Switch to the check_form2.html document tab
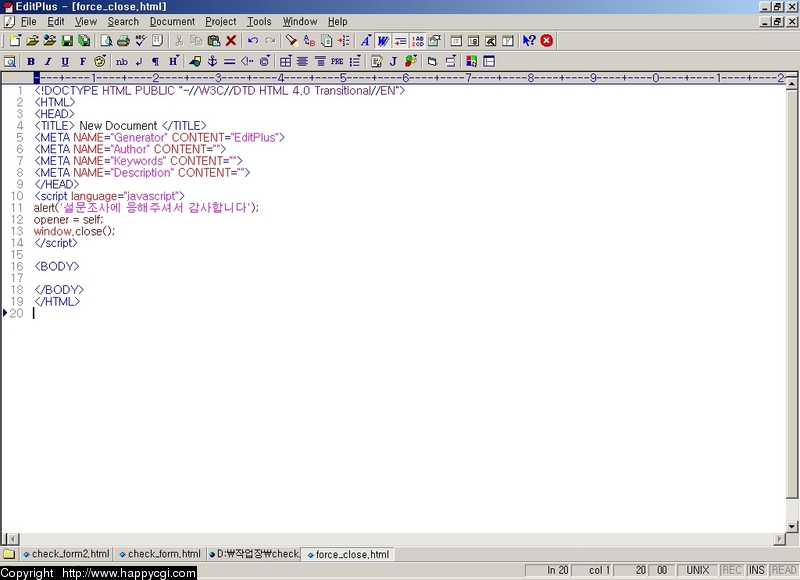800x580 pixels. coord(66,554)
